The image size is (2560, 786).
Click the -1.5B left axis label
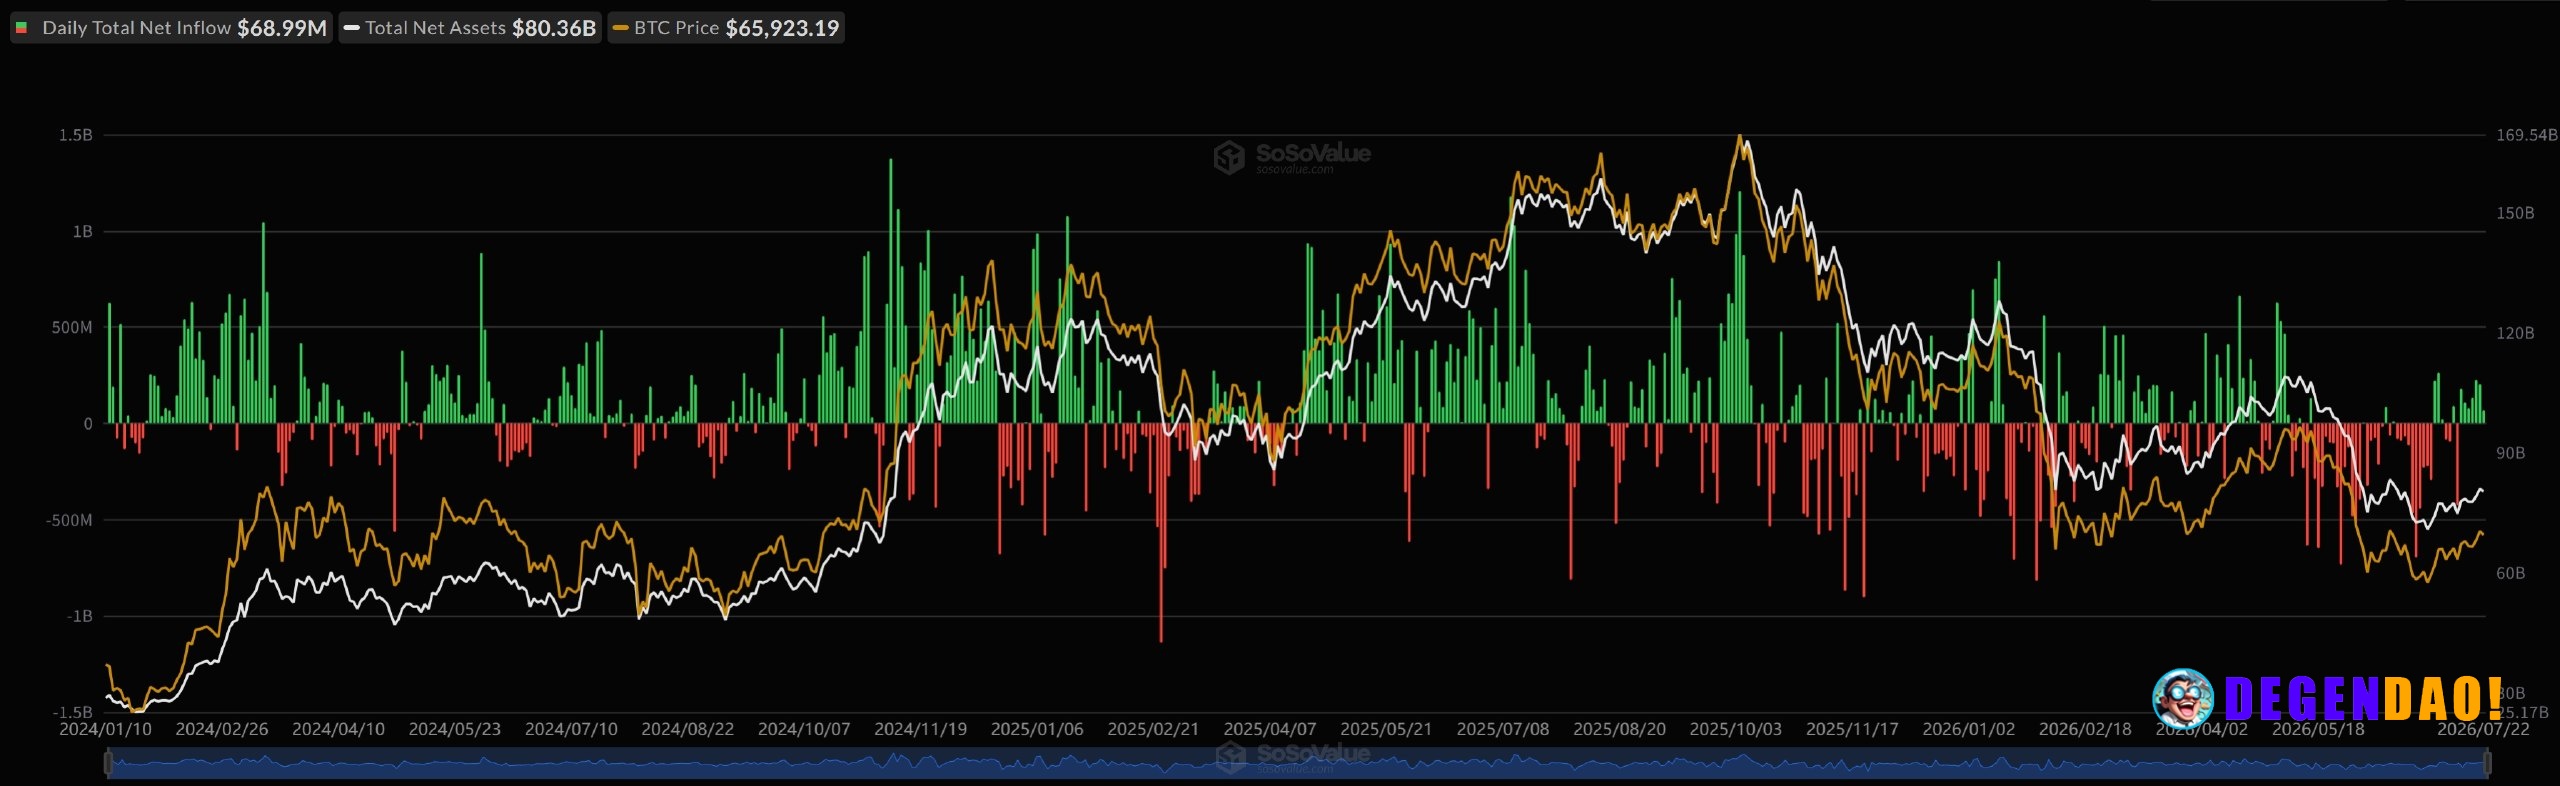[73, 712]
